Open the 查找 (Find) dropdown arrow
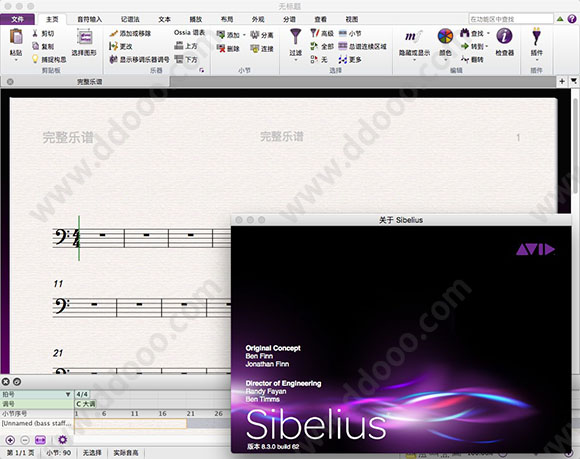The height and width of the screenshot is (459, 580). (488, 33)
